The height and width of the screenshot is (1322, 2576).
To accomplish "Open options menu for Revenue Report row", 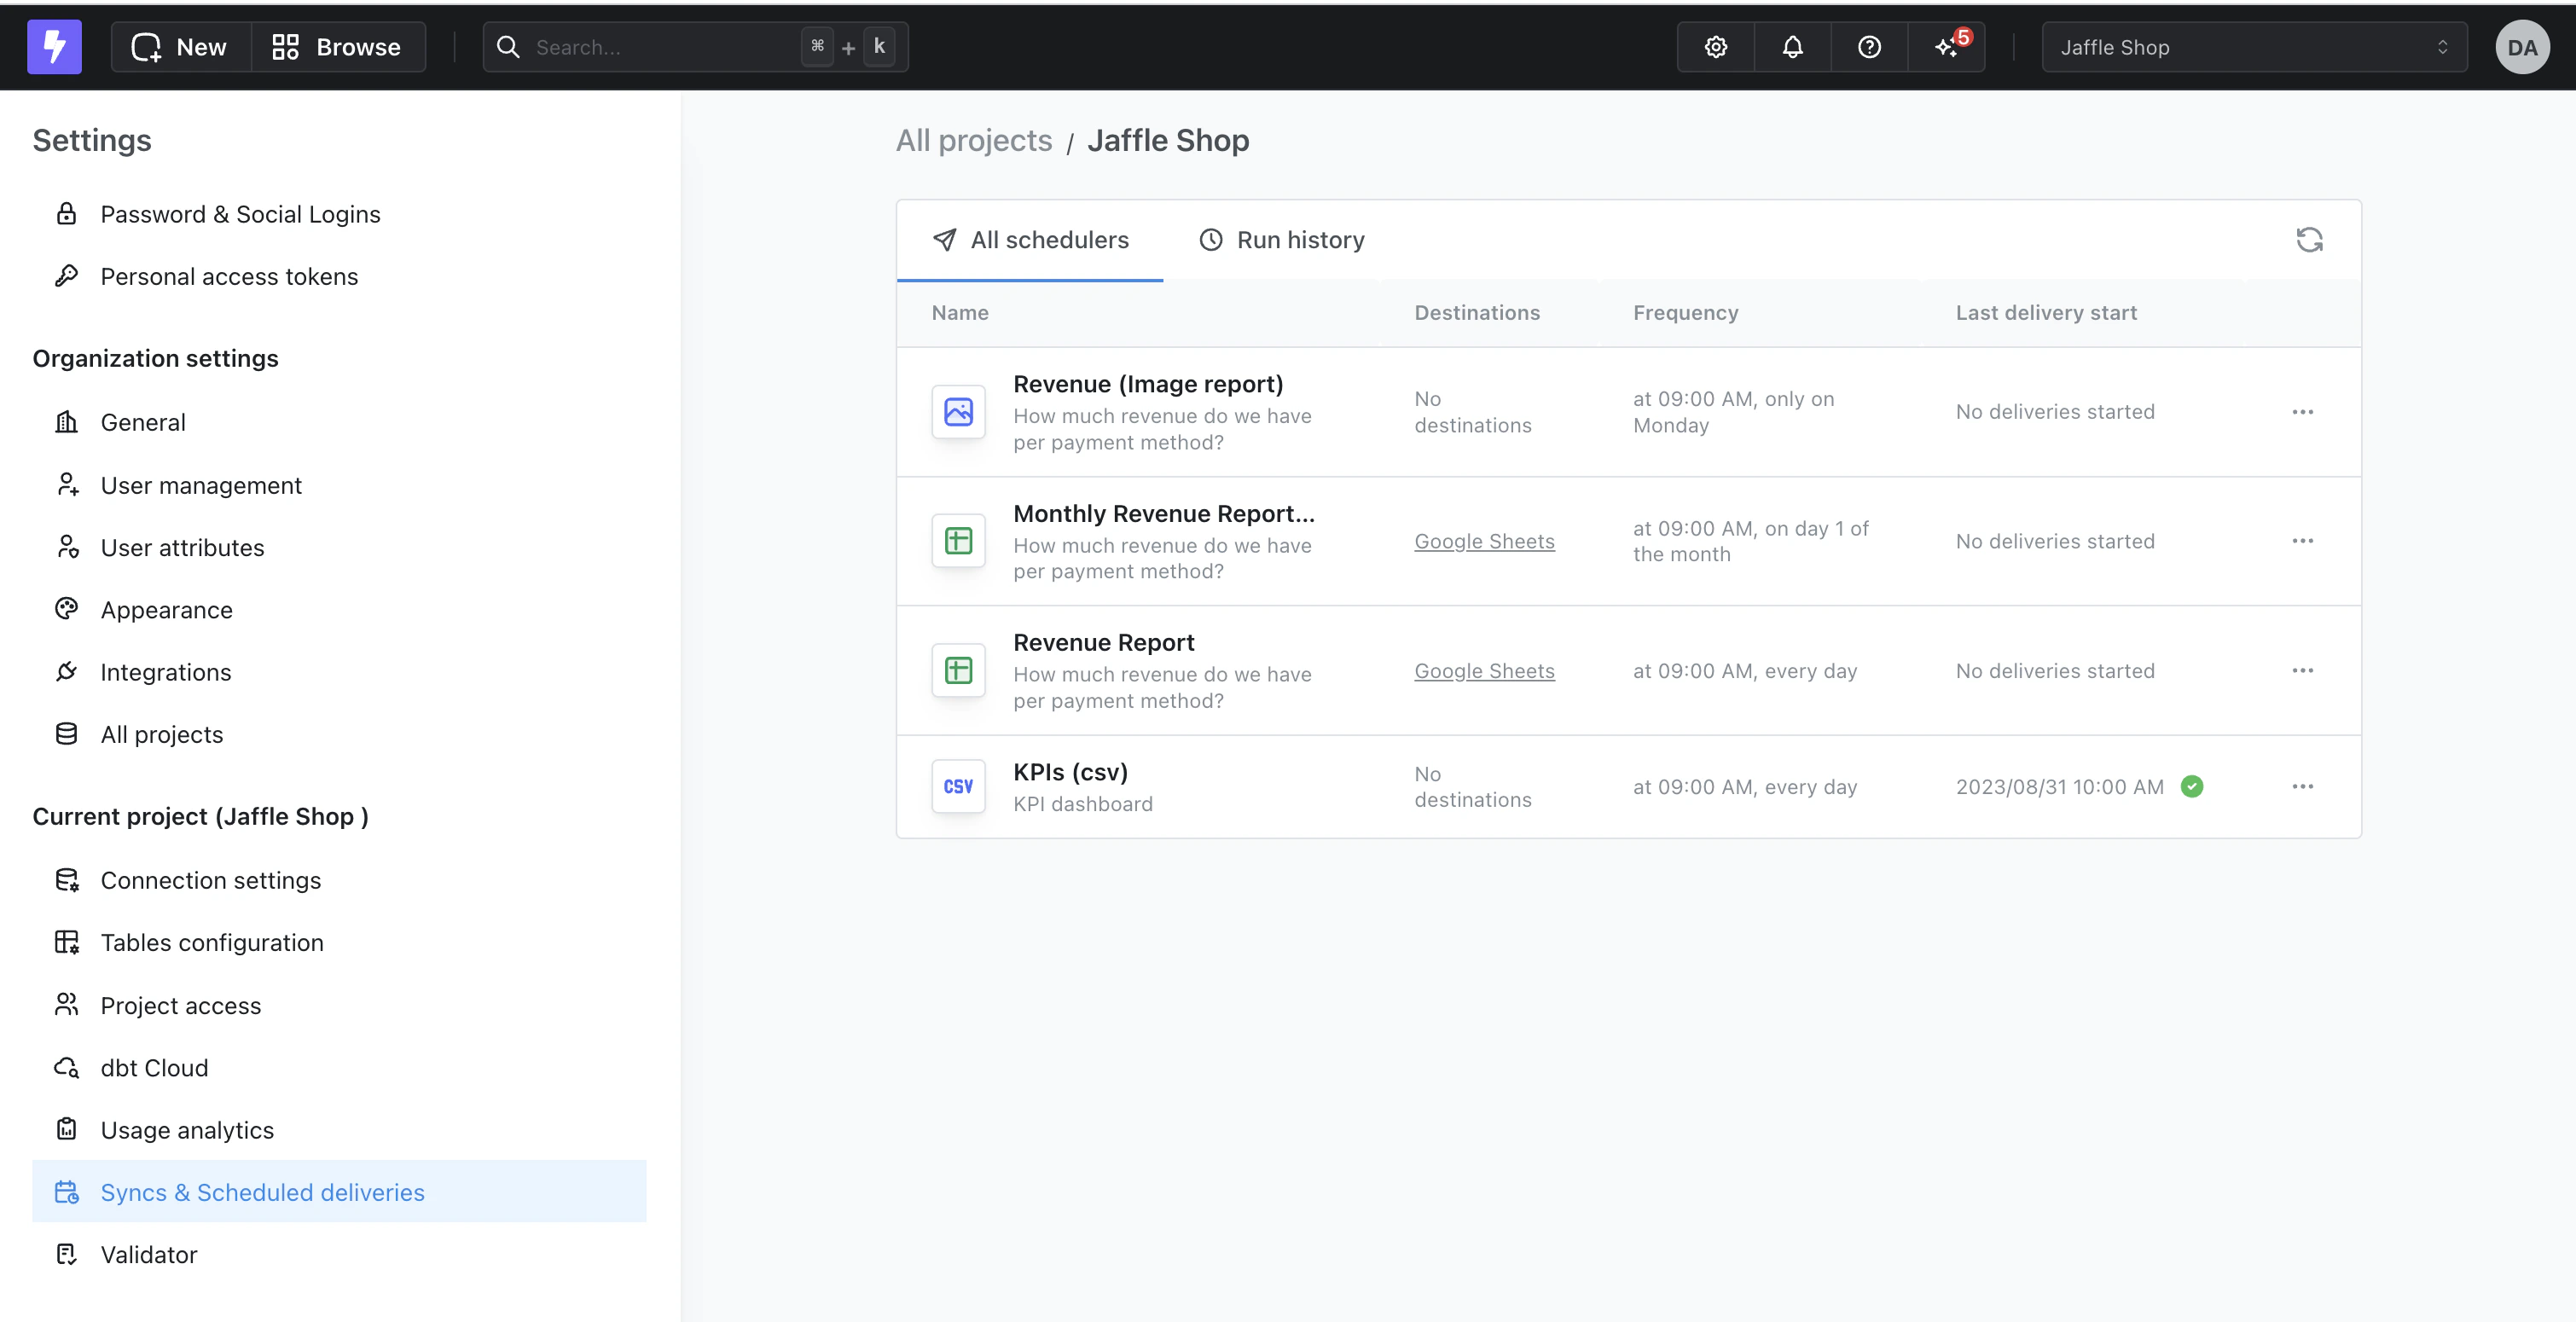I will pyautogui.click(x=2302, y=671).
